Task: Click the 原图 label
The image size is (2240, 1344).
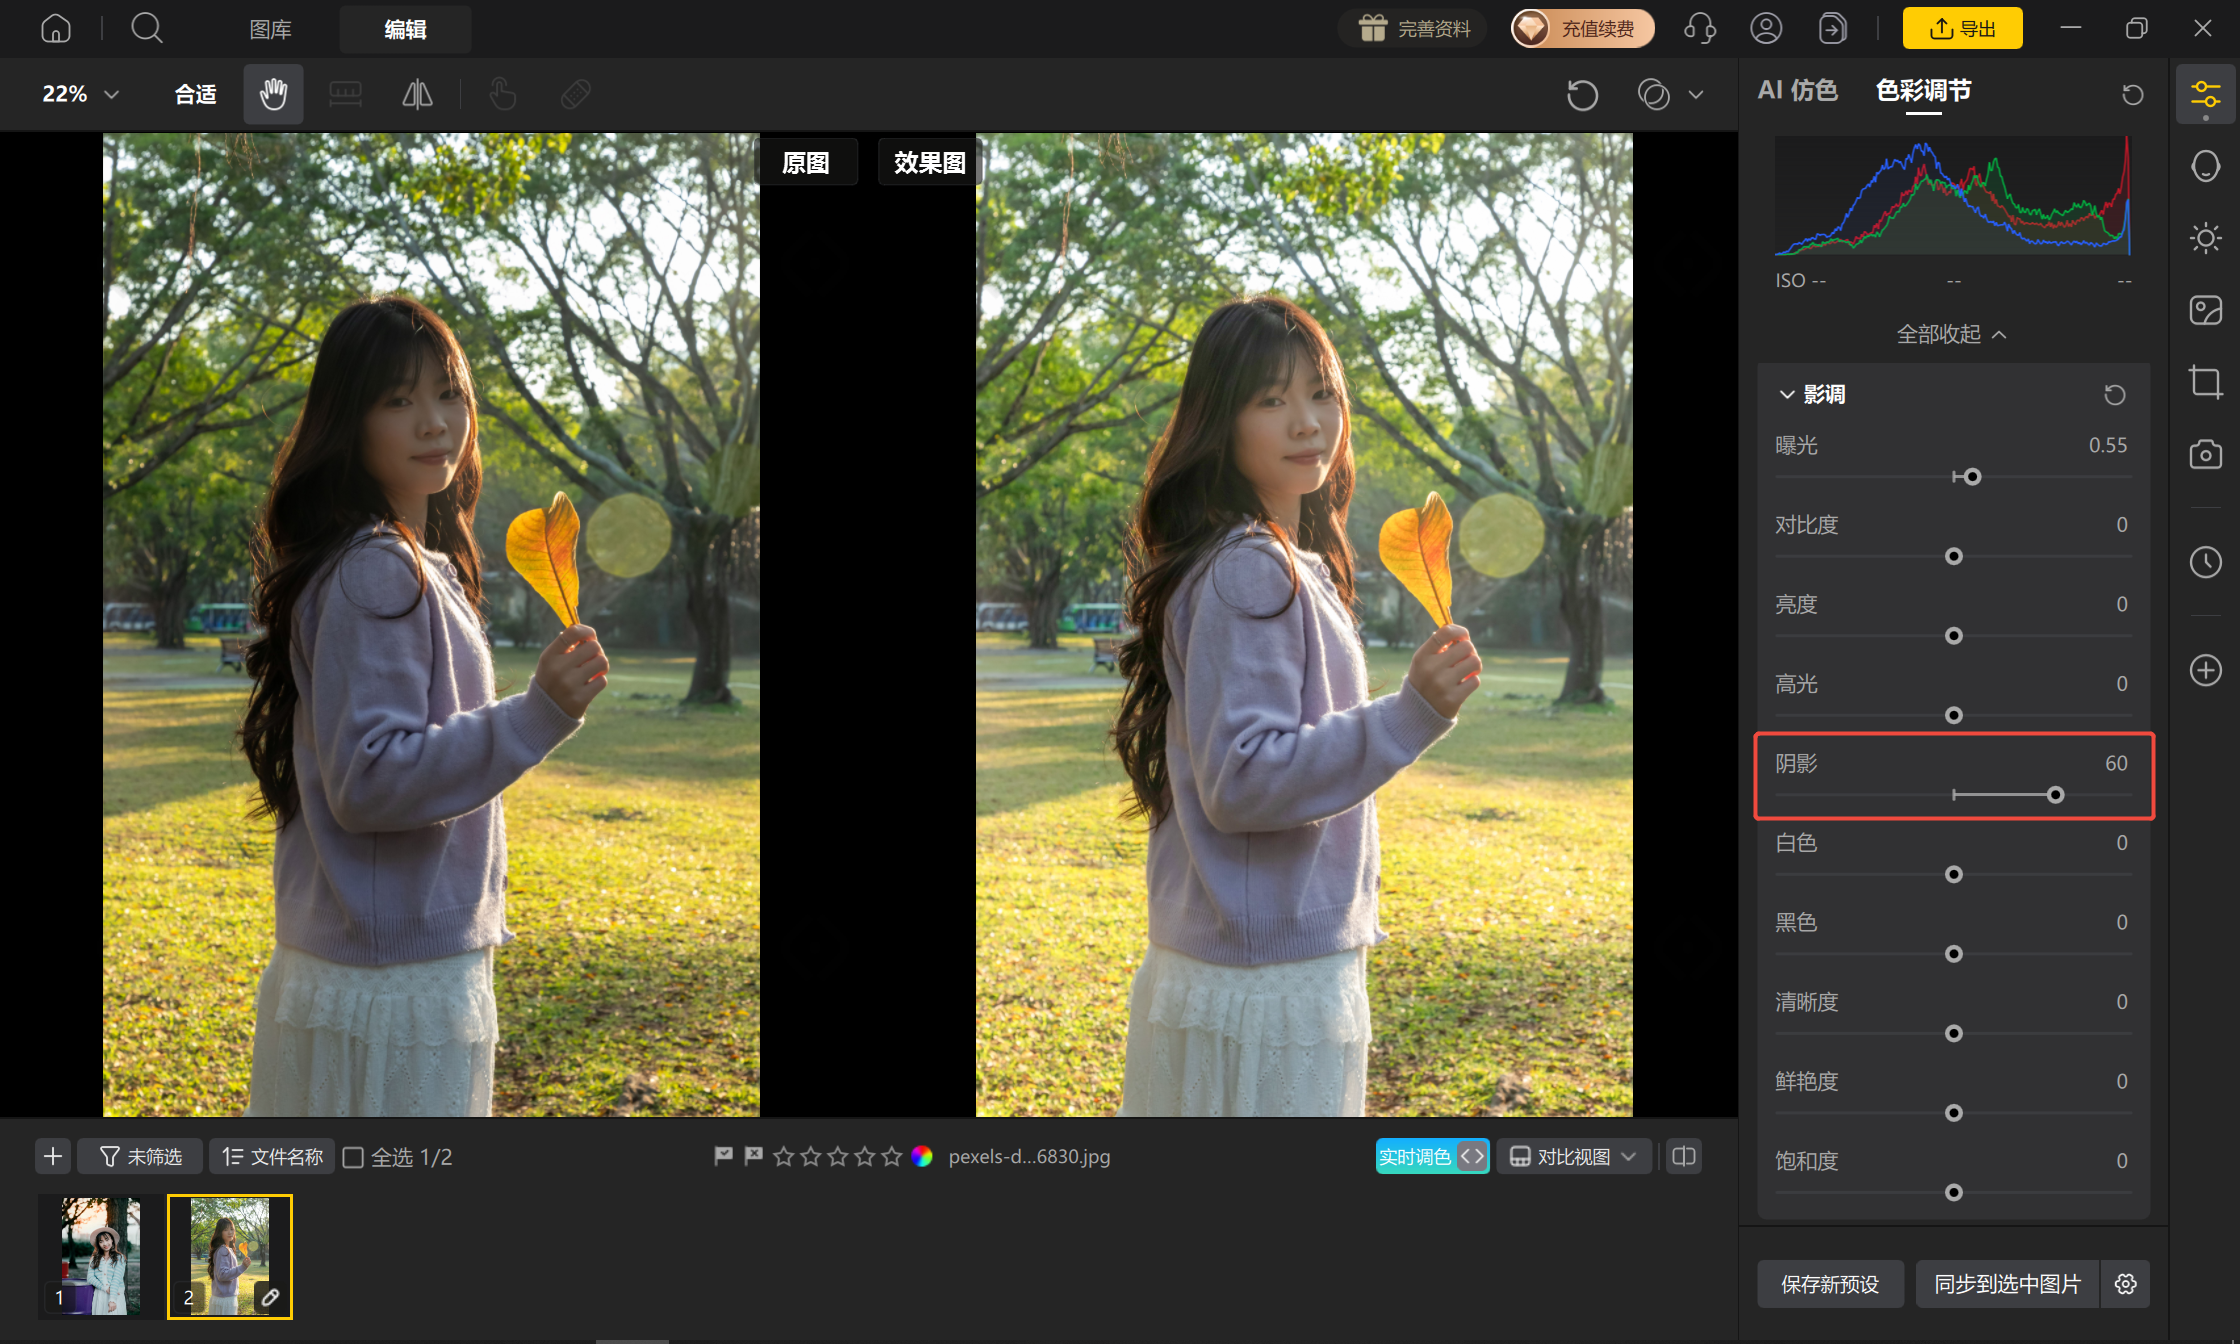Action: pyautogui.click(x=806, y=162)
